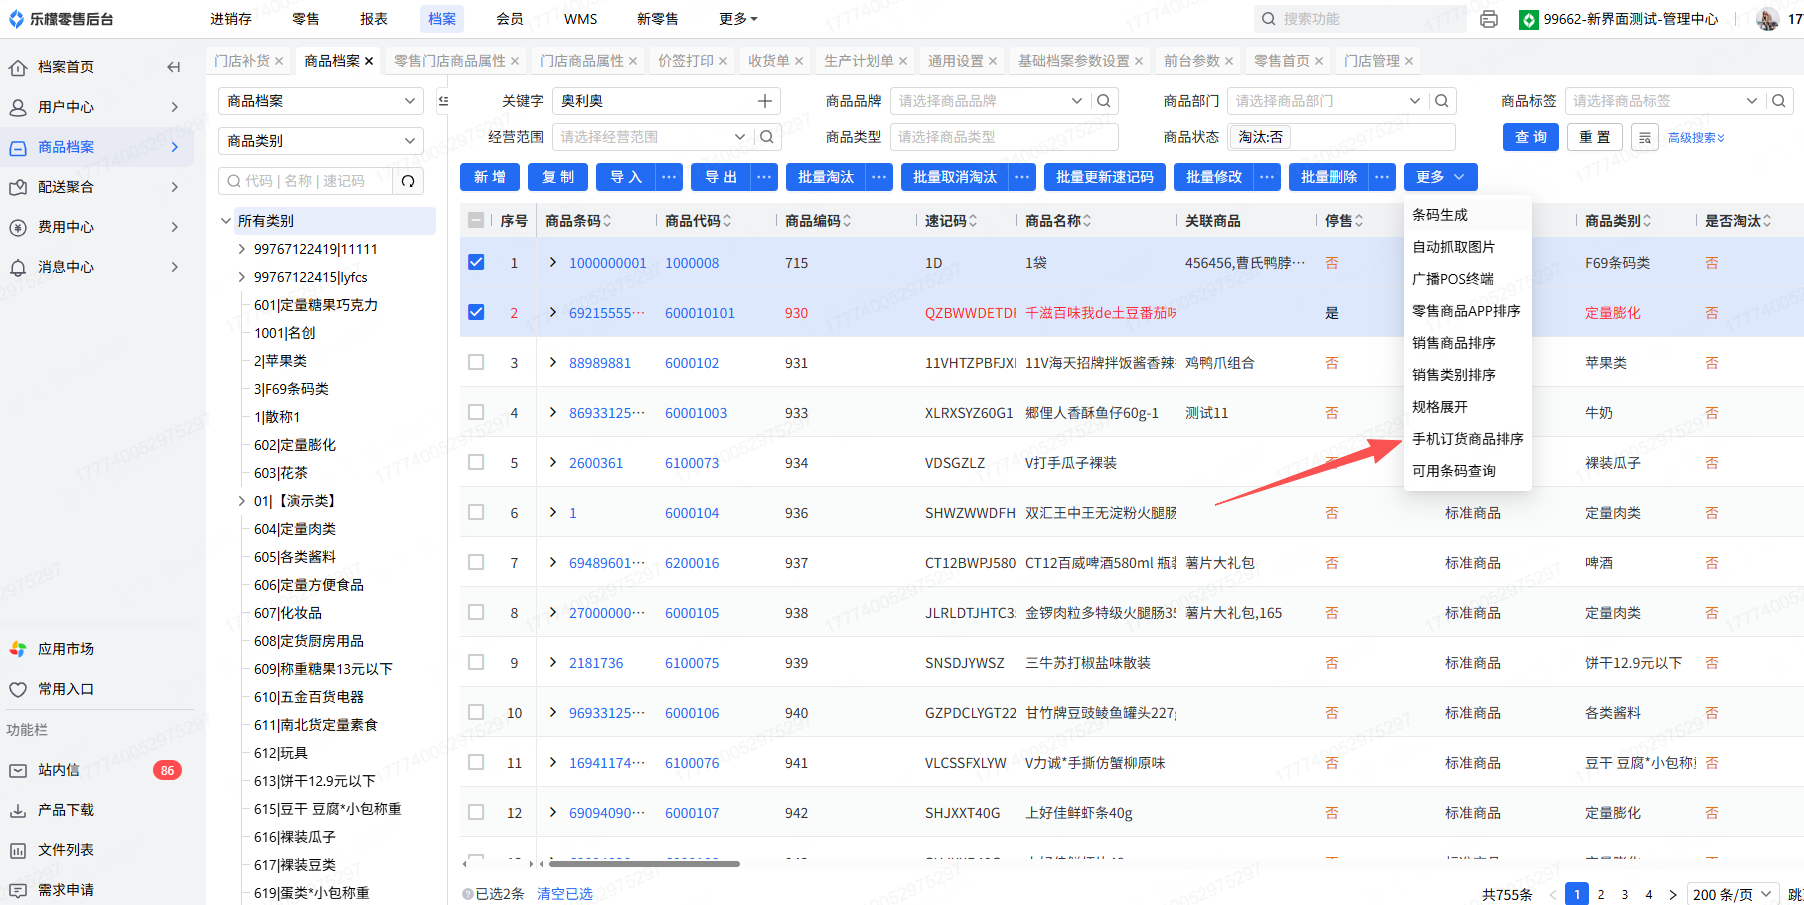Select 手机订货商品排序 from the menu

1467,439
